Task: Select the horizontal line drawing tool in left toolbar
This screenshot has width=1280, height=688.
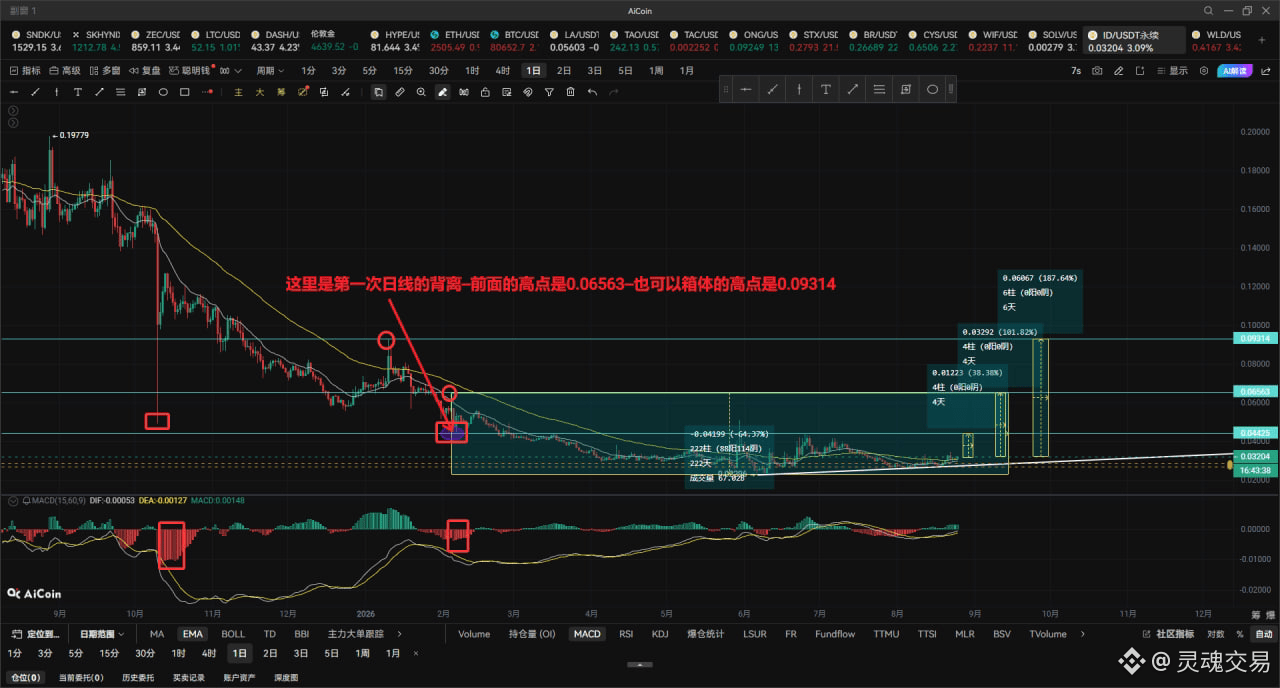Action: [13, 92]
